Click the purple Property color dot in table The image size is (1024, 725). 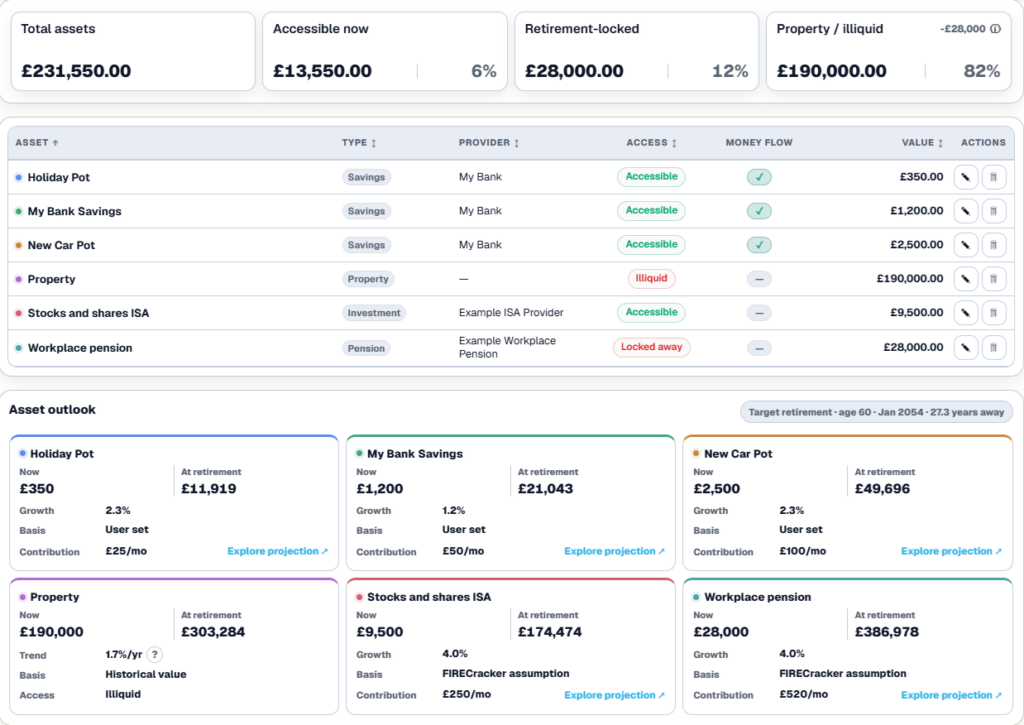pyautogui.click(x=18, y=279)
